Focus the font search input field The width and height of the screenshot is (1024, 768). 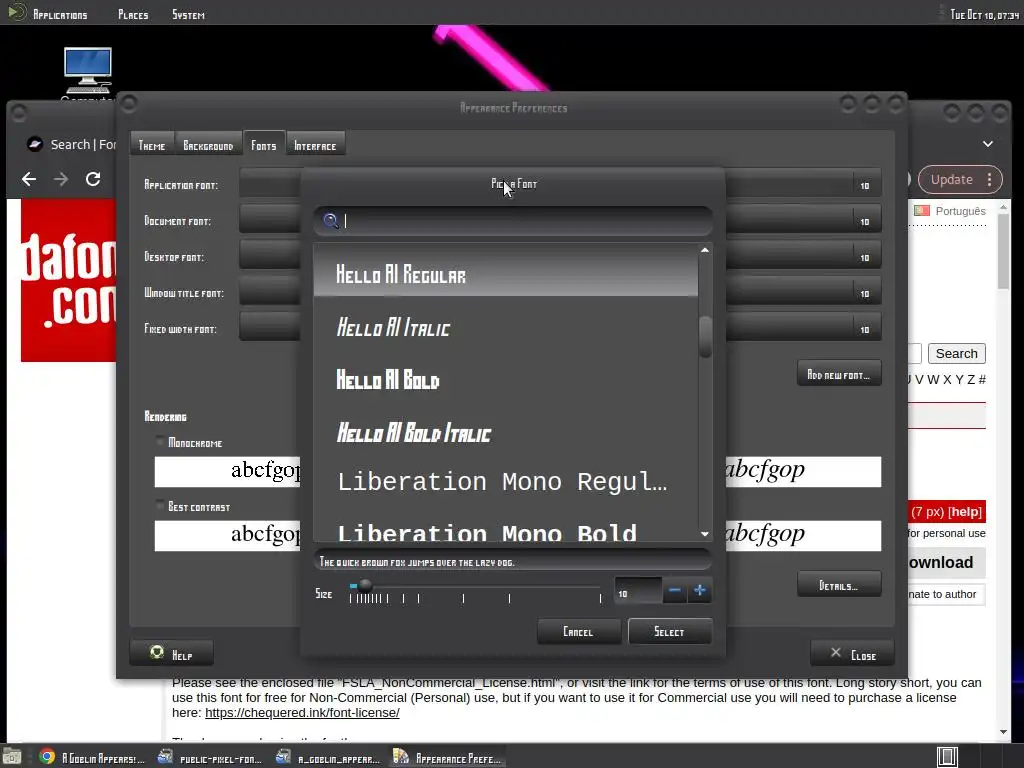click(x=513, y=221)
